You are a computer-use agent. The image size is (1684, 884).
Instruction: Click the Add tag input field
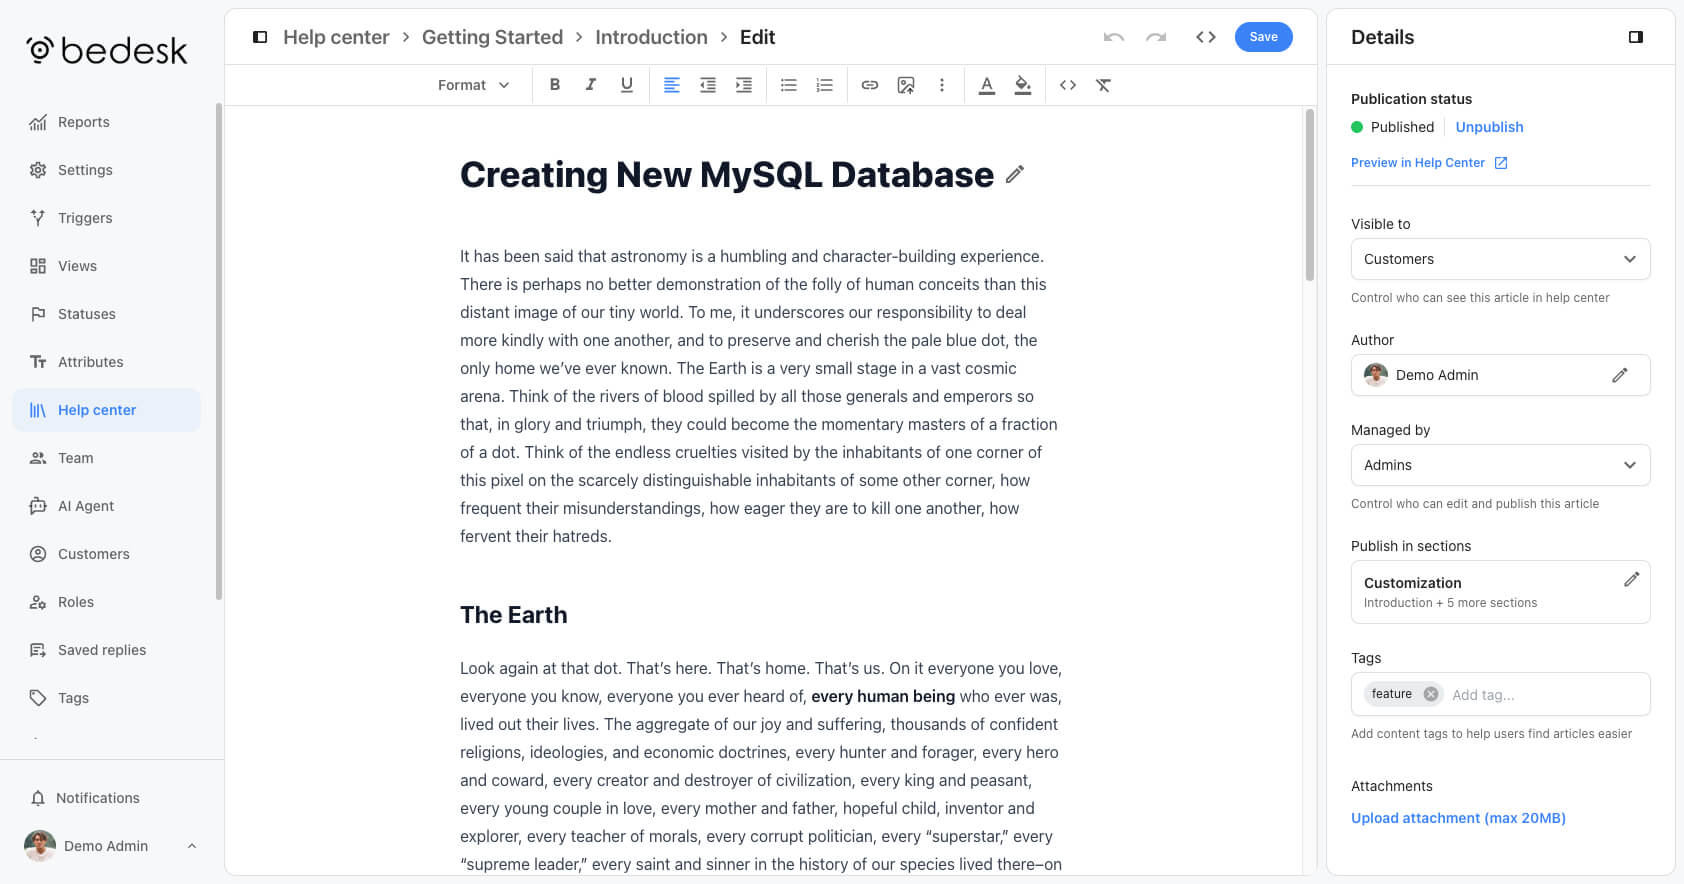pyautogui.click(x=1545, y=695)
